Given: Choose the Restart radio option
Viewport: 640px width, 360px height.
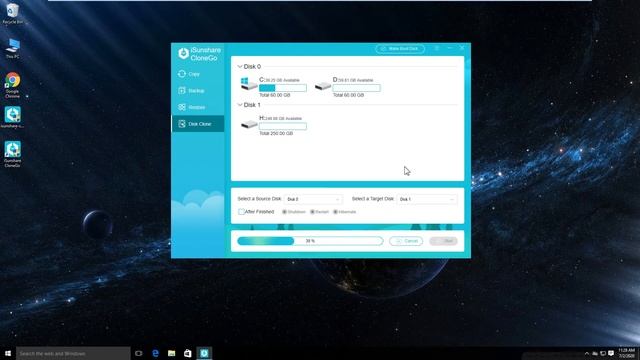Looking at the screenshot, I should pos(312,212).
